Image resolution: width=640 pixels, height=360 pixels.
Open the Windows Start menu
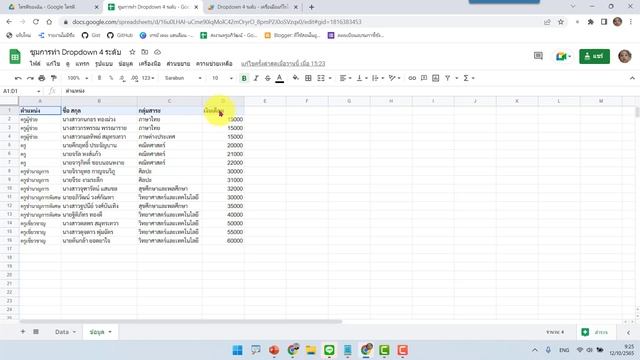[237, 350]
